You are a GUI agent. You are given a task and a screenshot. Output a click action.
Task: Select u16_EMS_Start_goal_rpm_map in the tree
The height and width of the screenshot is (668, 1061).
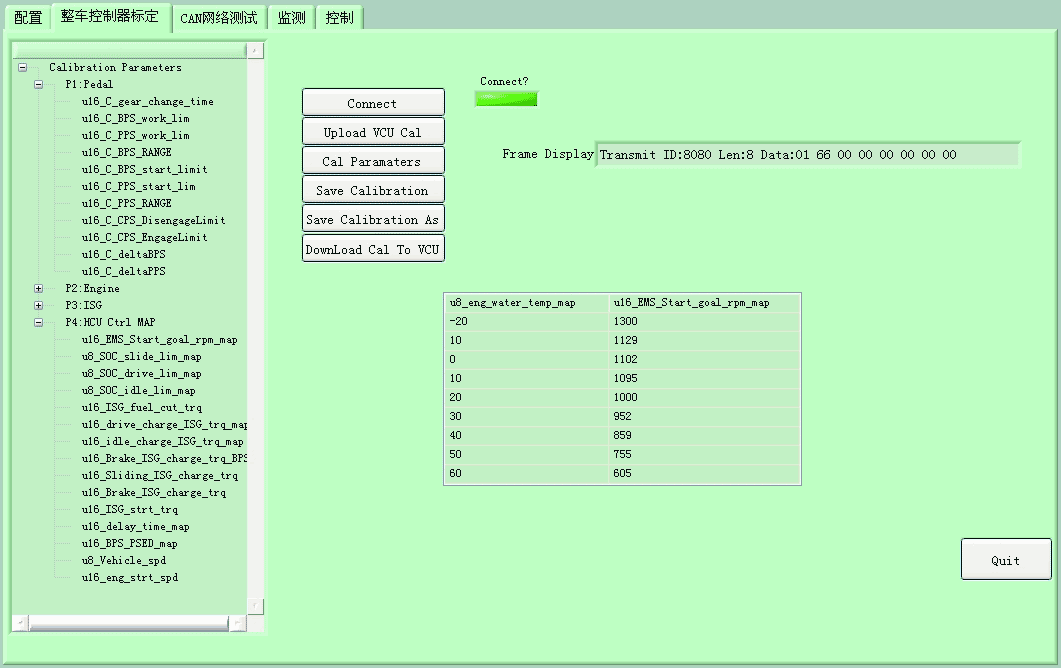tap(159, 340)
